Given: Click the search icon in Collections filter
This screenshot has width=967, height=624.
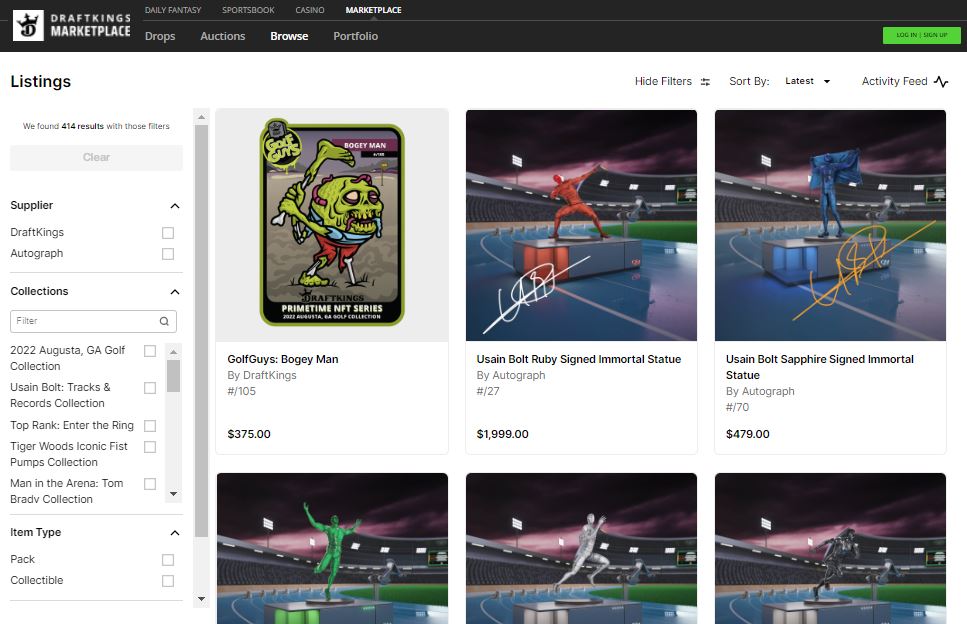Looking at the screenshot, I should click(164, 322).
